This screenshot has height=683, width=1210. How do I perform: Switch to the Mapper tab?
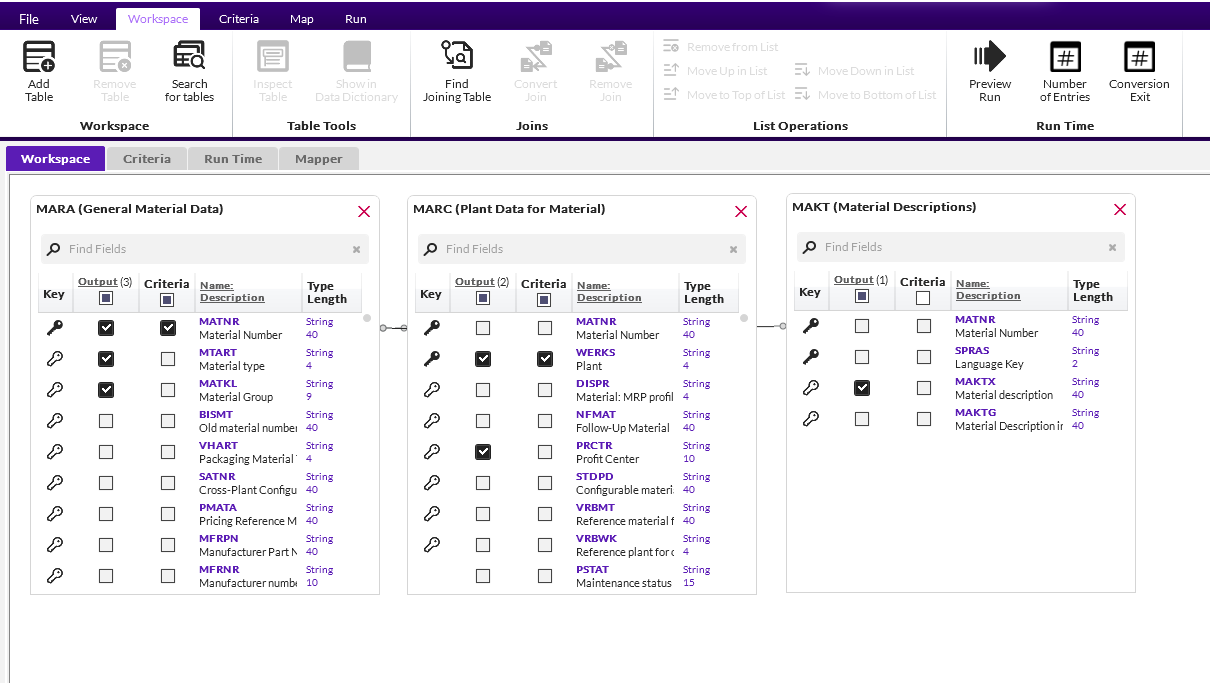click(x=319, y=159)
